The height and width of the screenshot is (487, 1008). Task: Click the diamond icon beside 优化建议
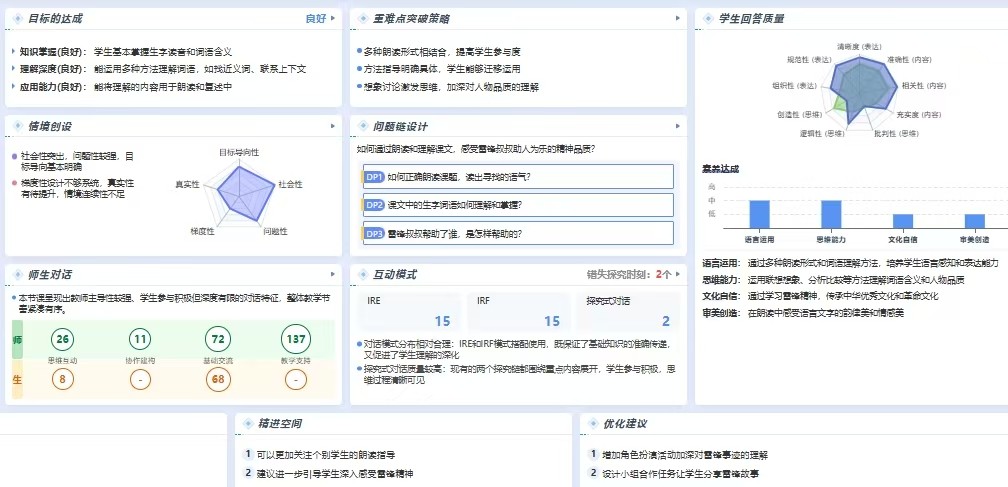pyautogui.click(x=593, y=424)
